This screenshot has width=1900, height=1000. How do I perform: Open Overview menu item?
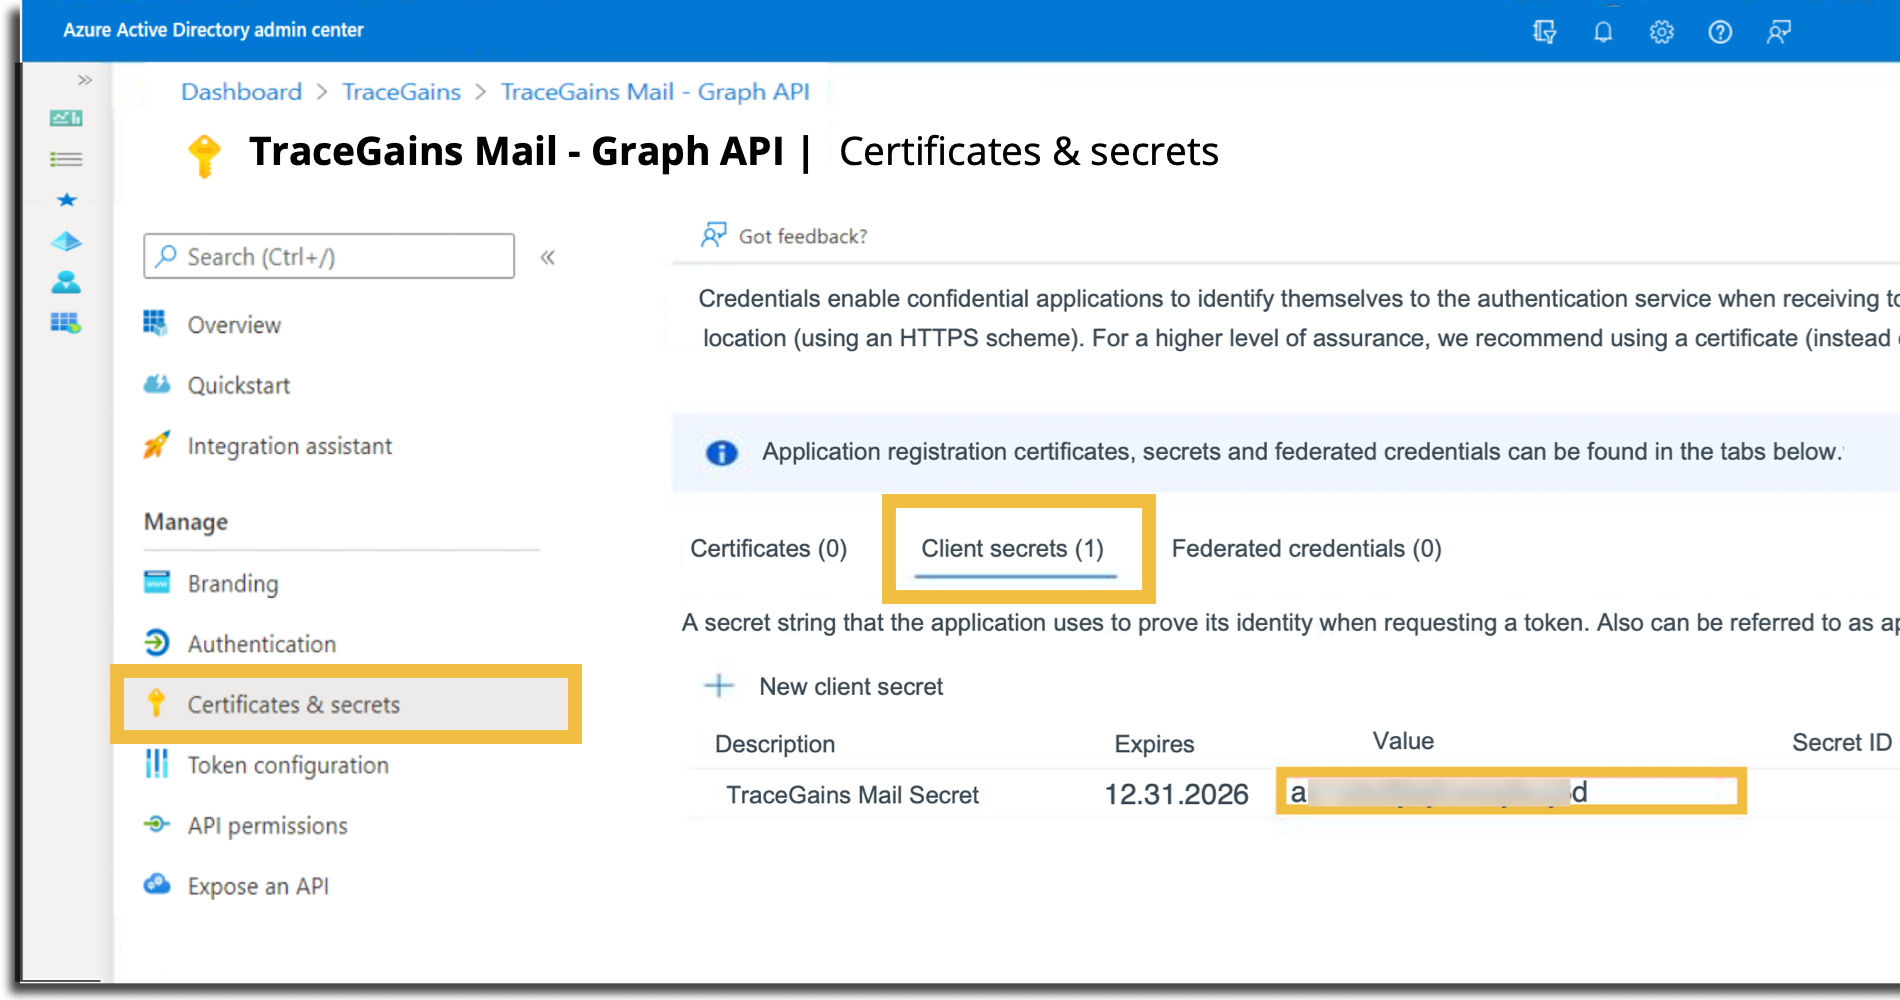tap(234, 325)
